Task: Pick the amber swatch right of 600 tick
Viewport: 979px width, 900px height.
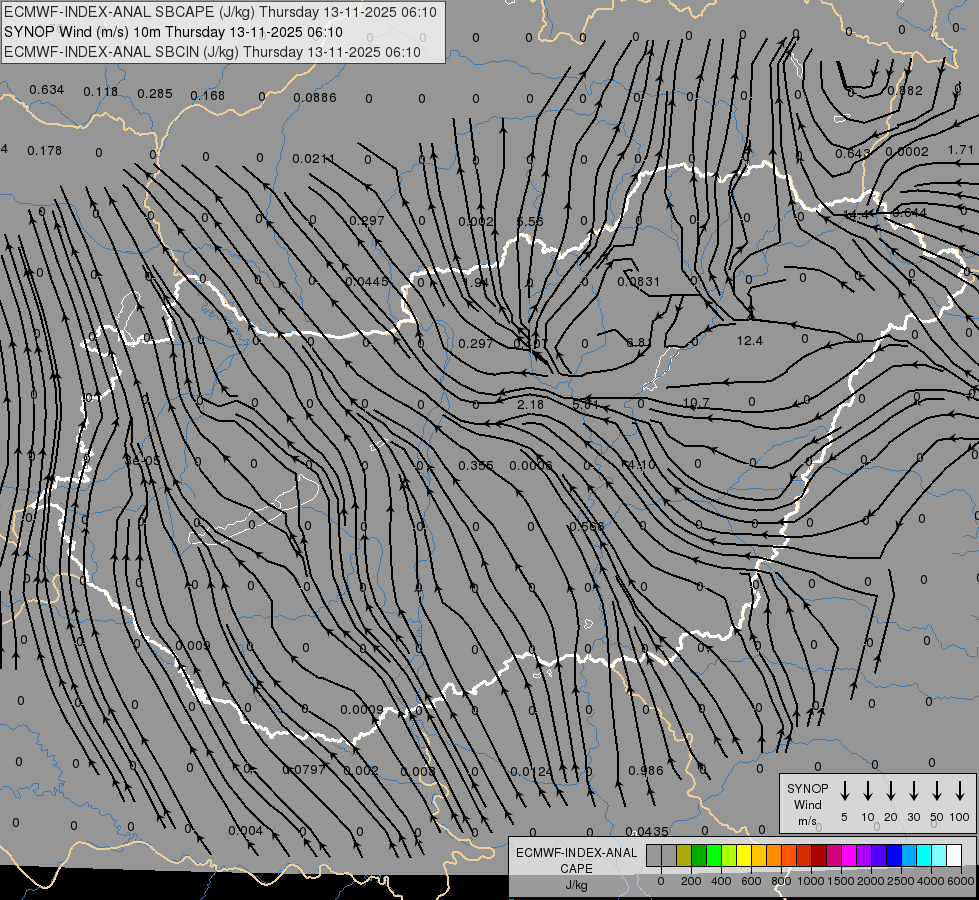Action: (x=759, y=855)
